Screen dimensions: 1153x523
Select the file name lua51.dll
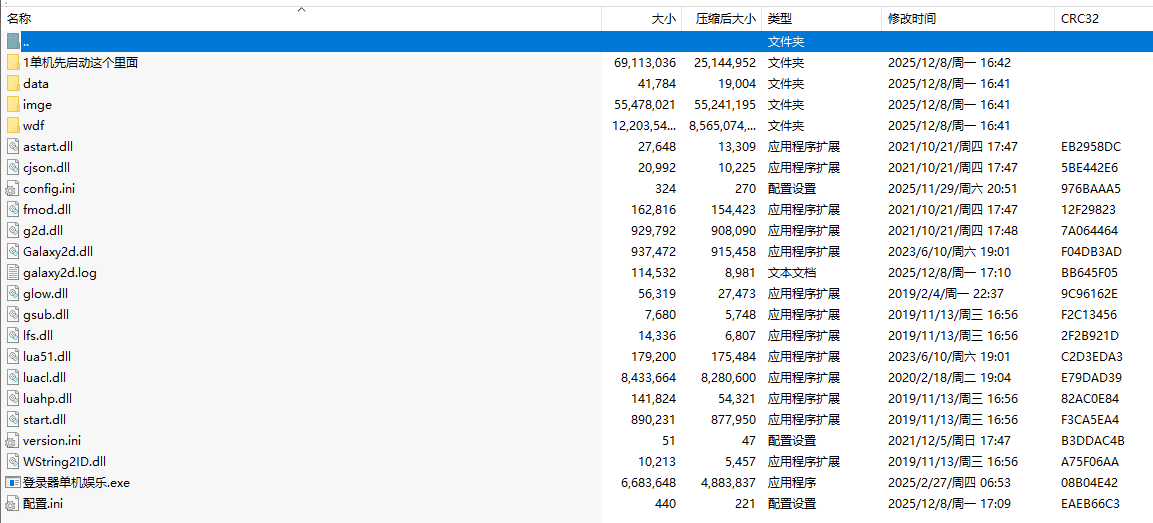pyautogui.click(x=46, y=357)
